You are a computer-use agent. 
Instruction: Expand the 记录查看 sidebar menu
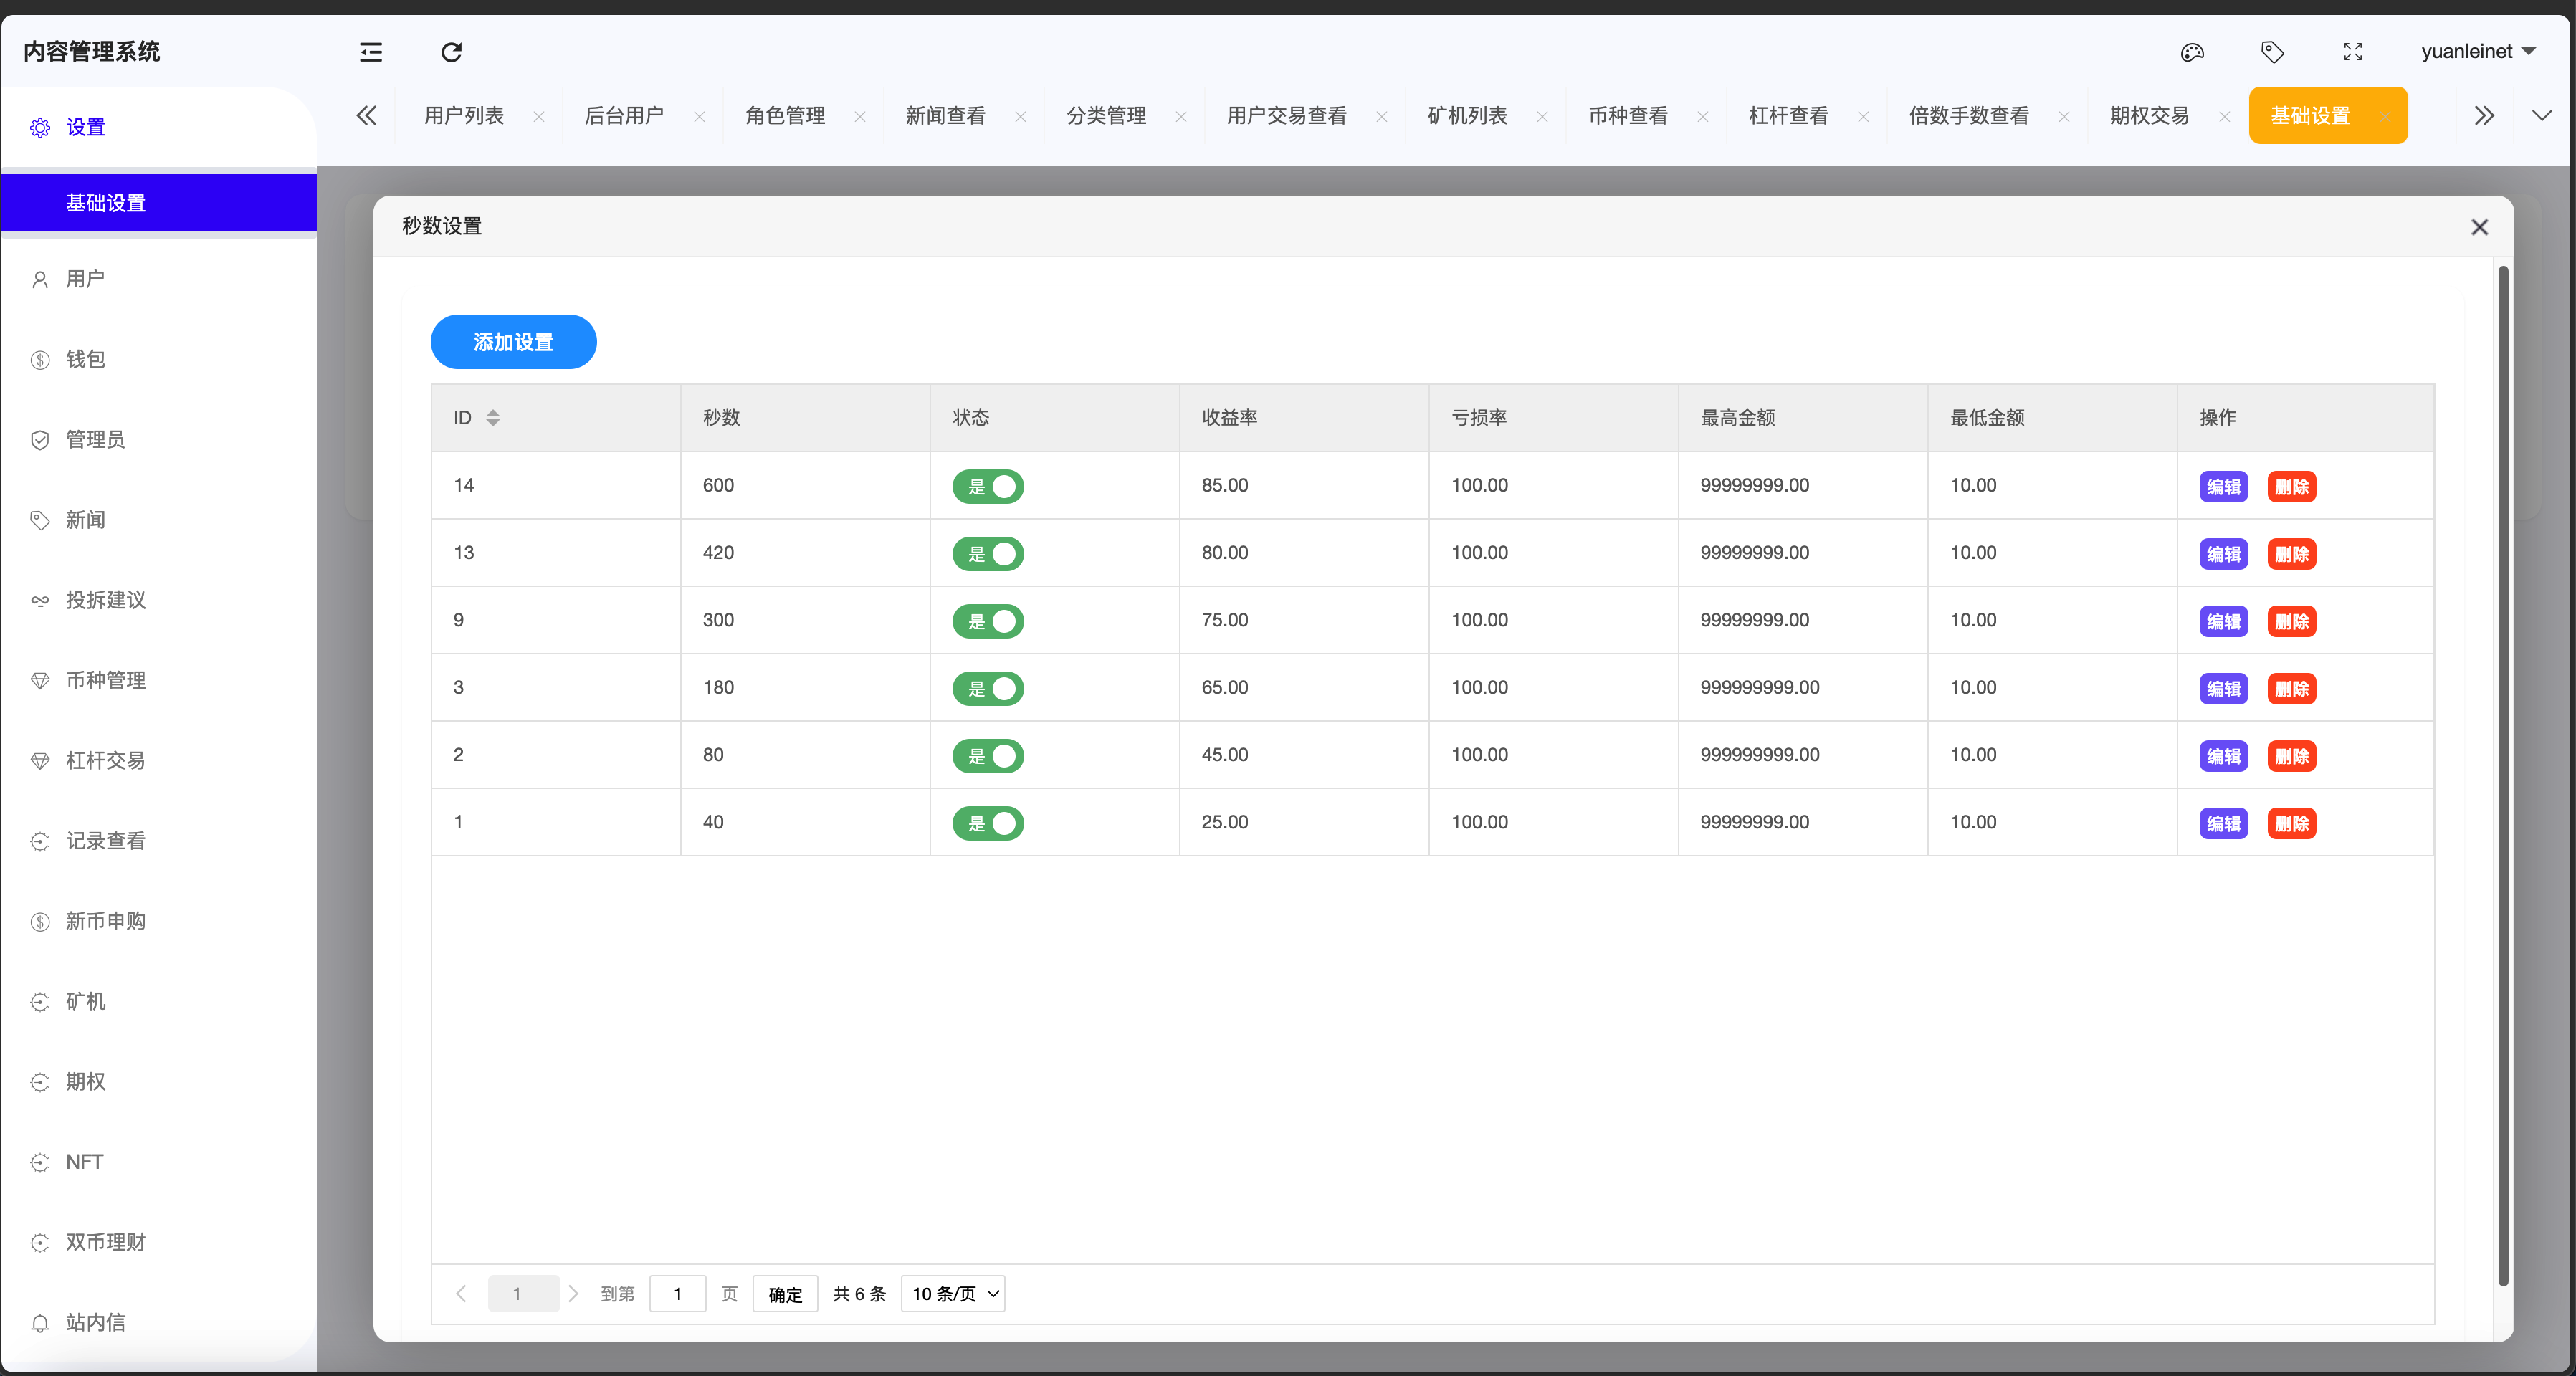point(159,841)
